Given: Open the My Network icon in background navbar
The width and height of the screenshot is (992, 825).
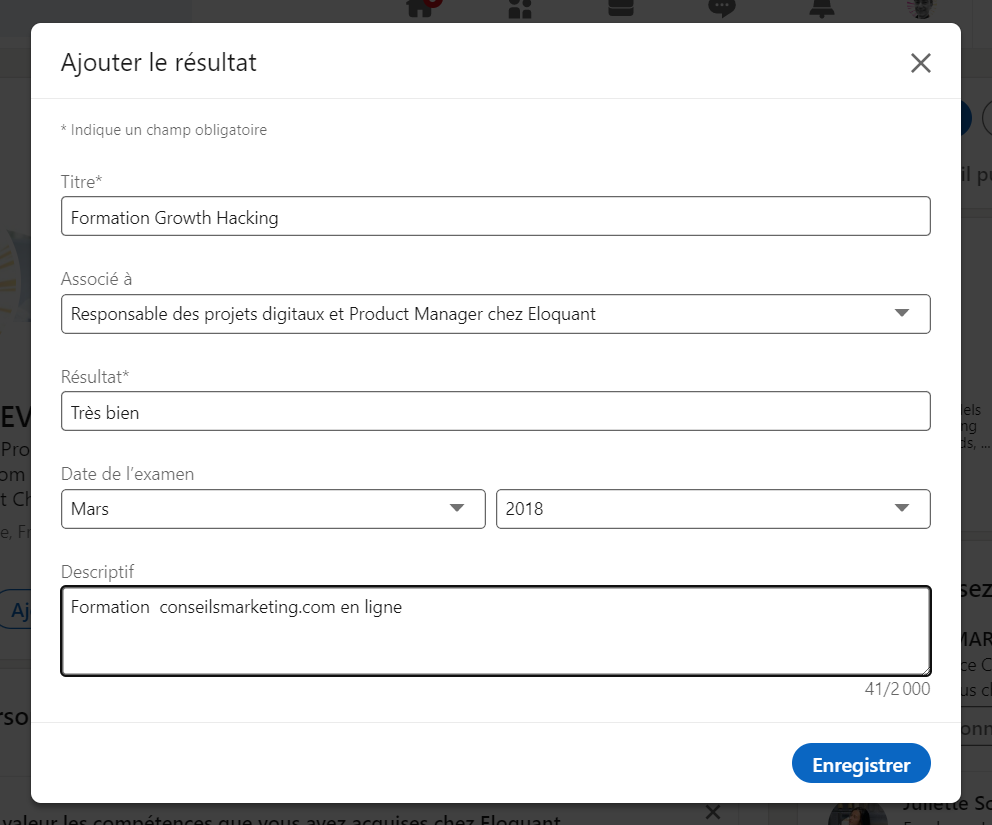Looking at the screenshot, I should pyautogui.click(x=520, y=8).
